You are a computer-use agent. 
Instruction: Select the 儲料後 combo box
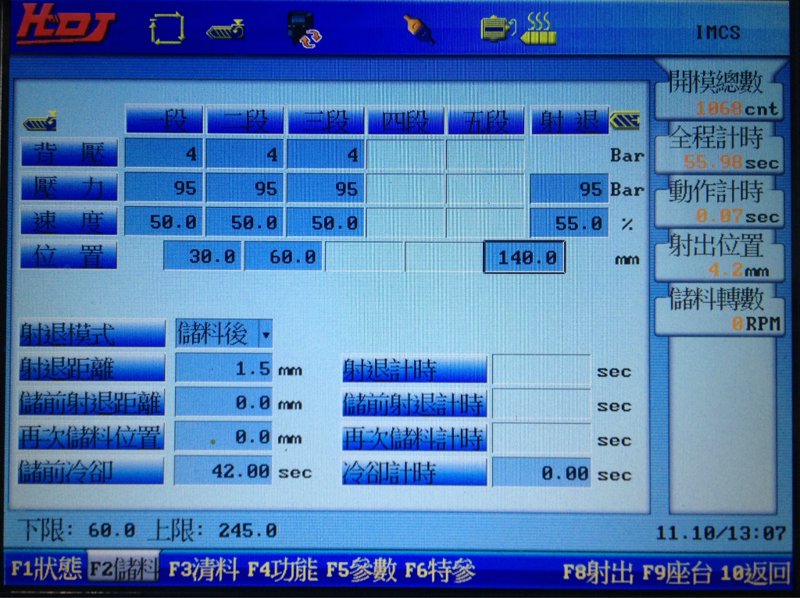point(224,334)
